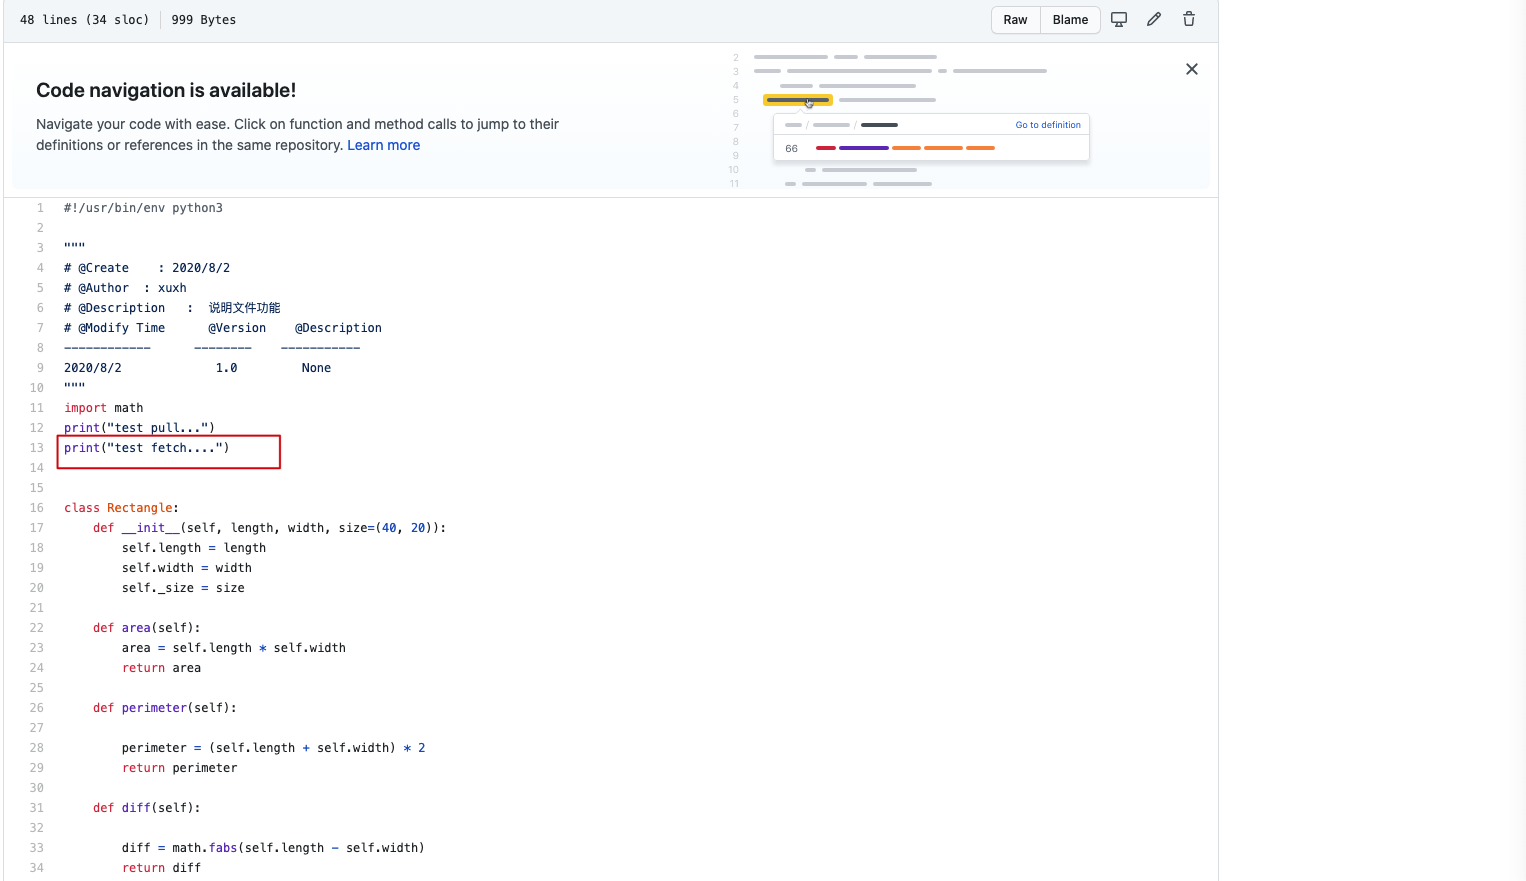
Task: Click print("test fetch....") line
Action: tap(147, 448)
